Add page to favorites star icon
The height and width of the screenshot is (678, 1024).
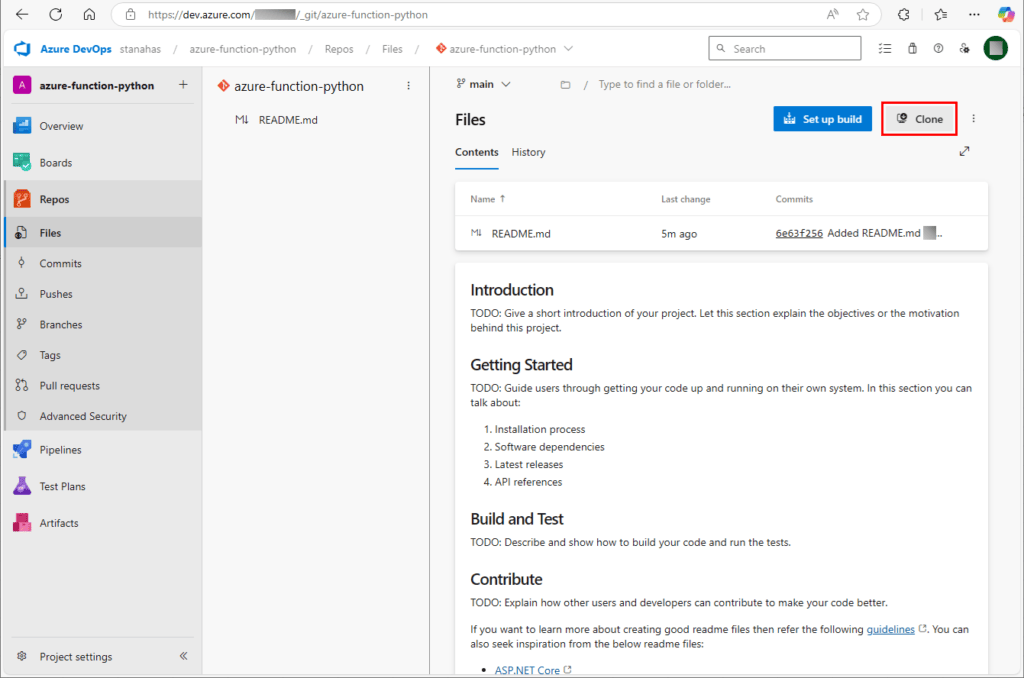[x=863, y=14]
